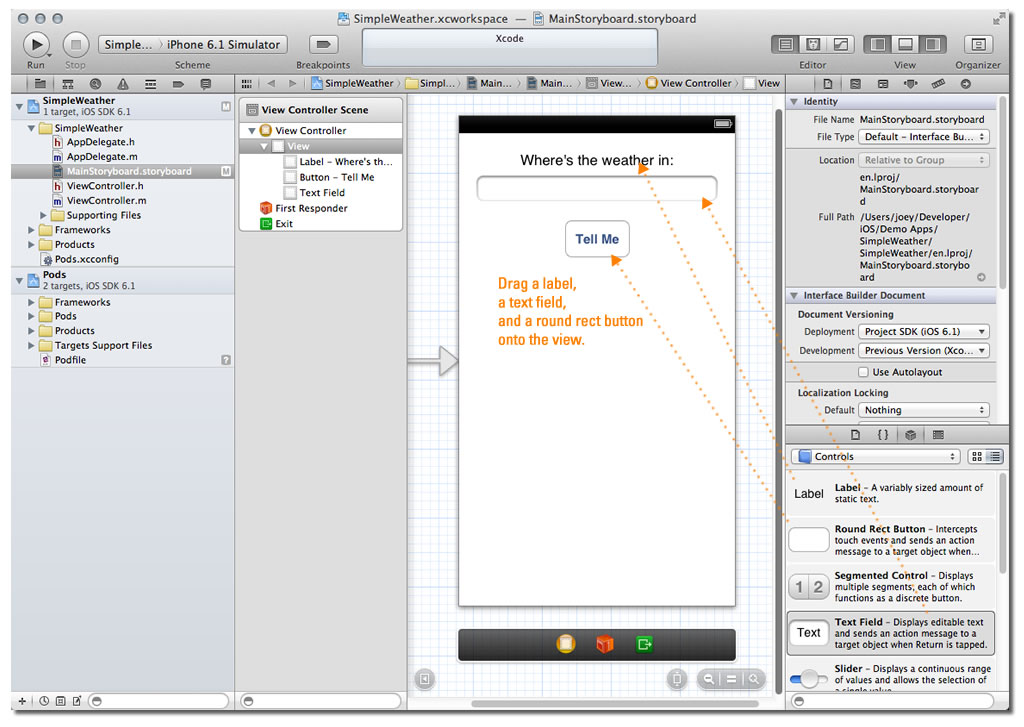Click the View Controller breadcrumb in jump bar

(690, 83)
